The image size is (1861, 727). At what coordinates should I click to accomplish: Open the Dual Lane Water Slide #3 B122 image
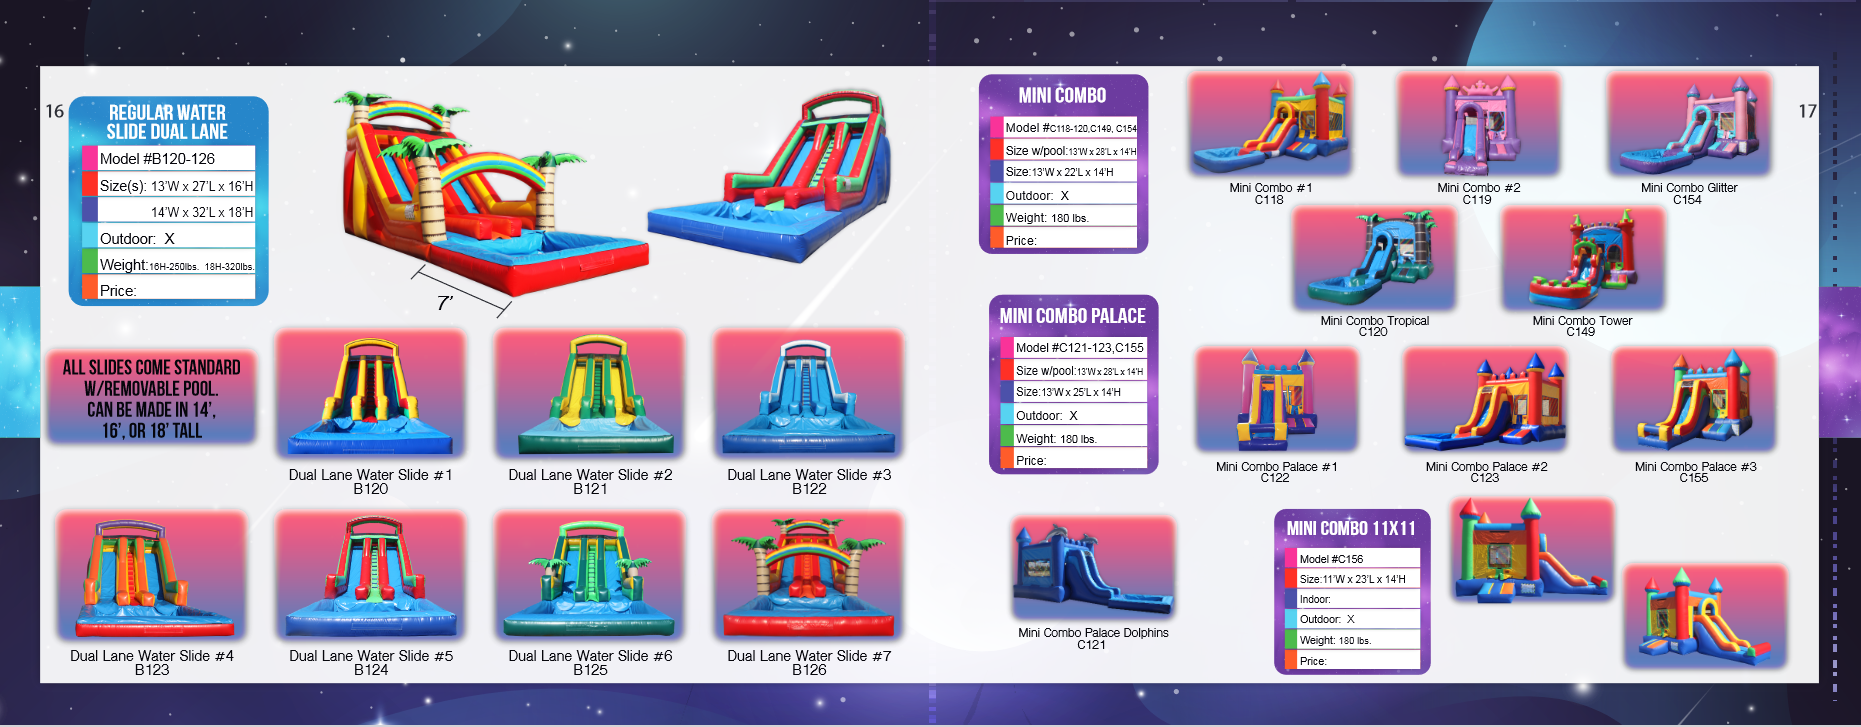(x=809, y=394)
